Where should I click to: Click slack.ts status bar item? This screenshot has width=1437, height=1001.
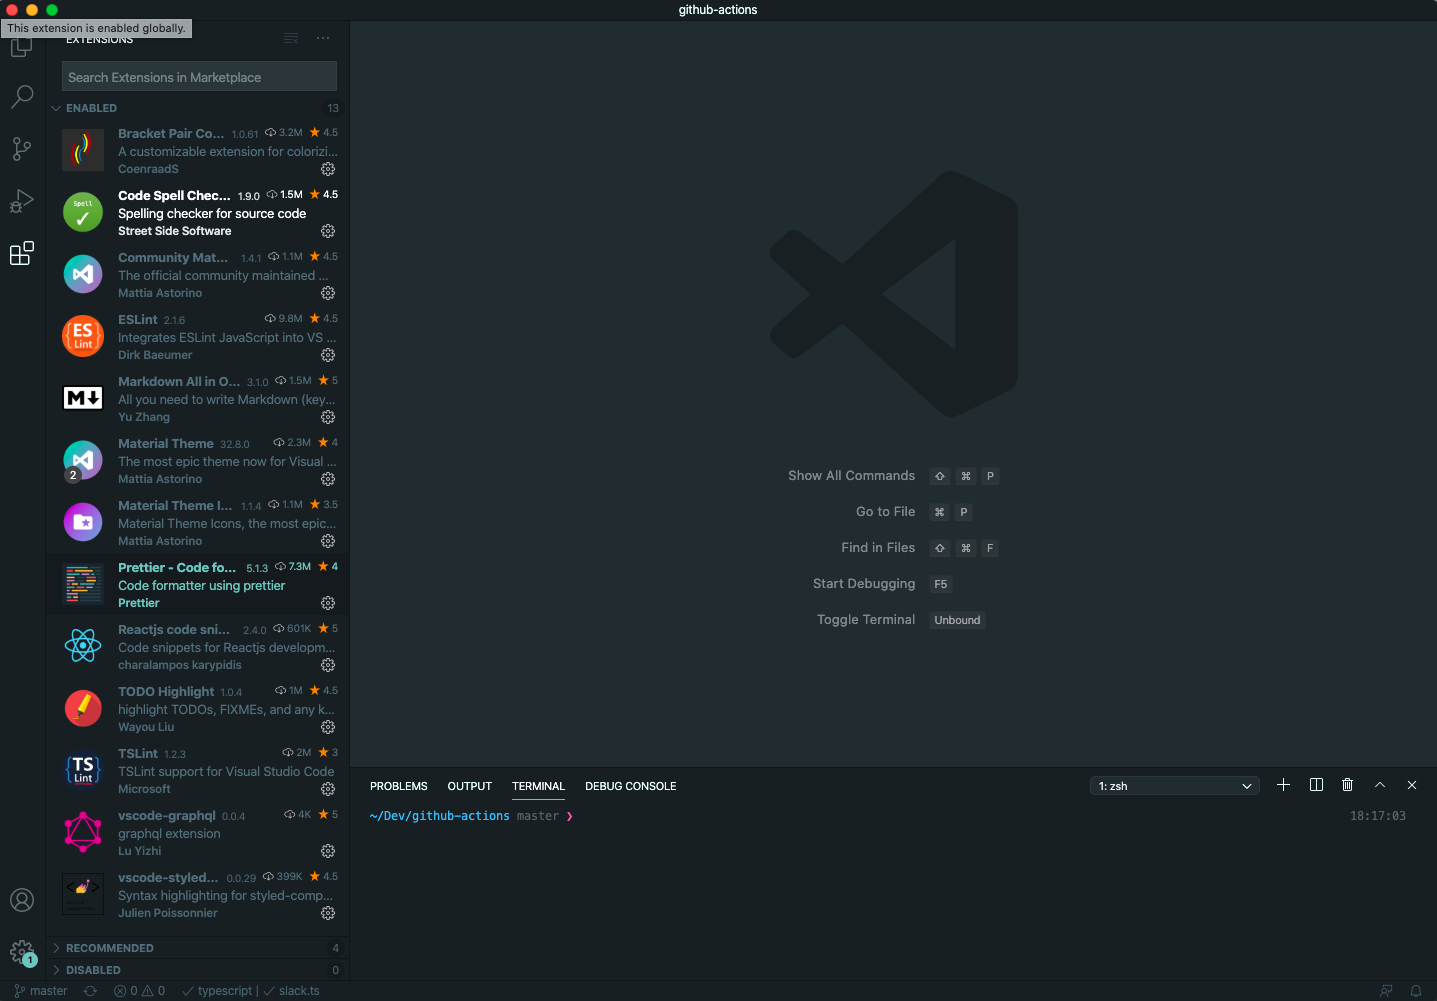(x=291, y=991)
